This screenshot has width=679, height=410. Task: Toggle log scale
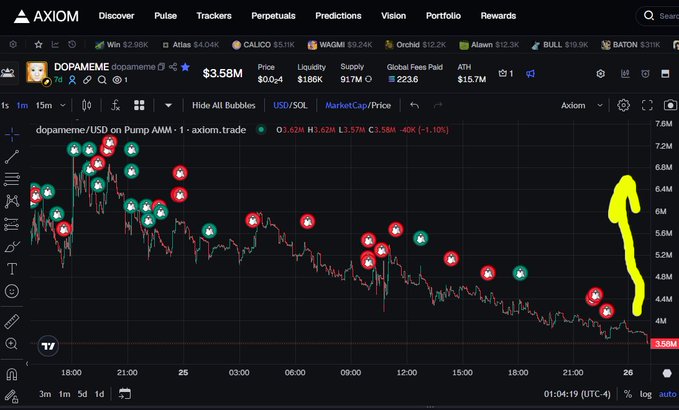pyautogui.click(x=646, y=394)
